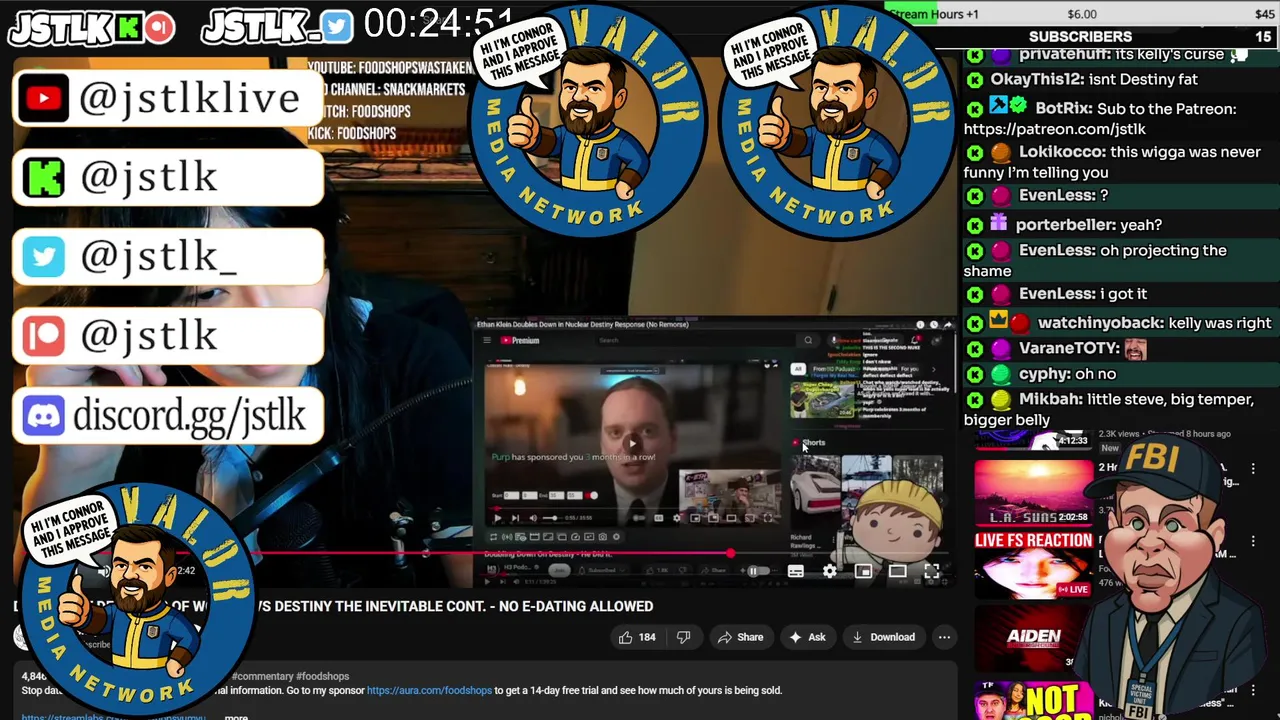Image resolution: width=1280 pixels, height=720 pixels.
Task: Click cast icon on inner player
Action: click(x=749, y=518)
